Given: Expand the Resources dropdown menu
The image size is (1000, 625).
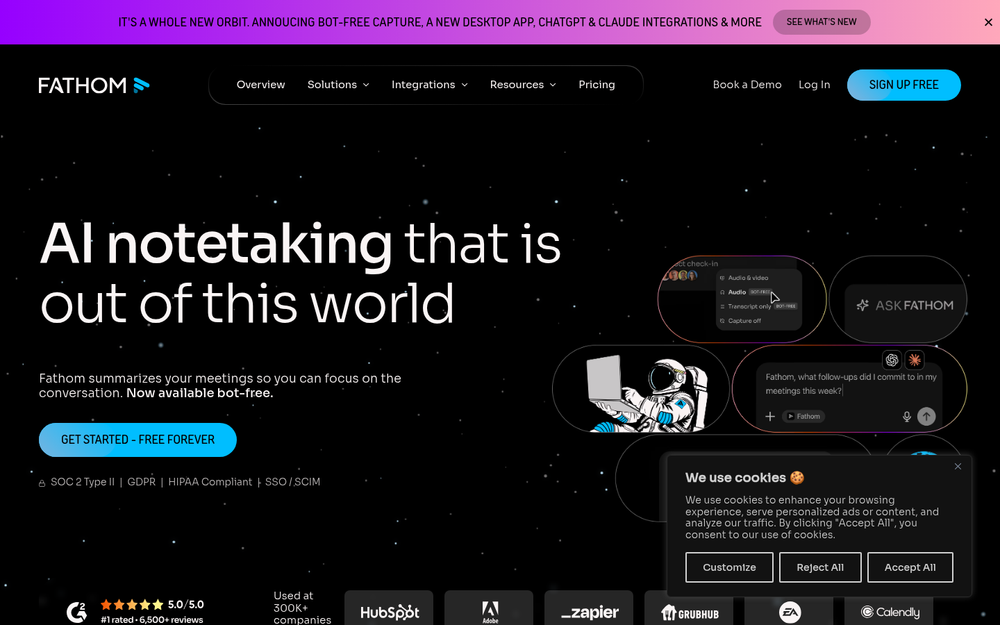Looking at the screenshot, I should (x=523, y=84).
